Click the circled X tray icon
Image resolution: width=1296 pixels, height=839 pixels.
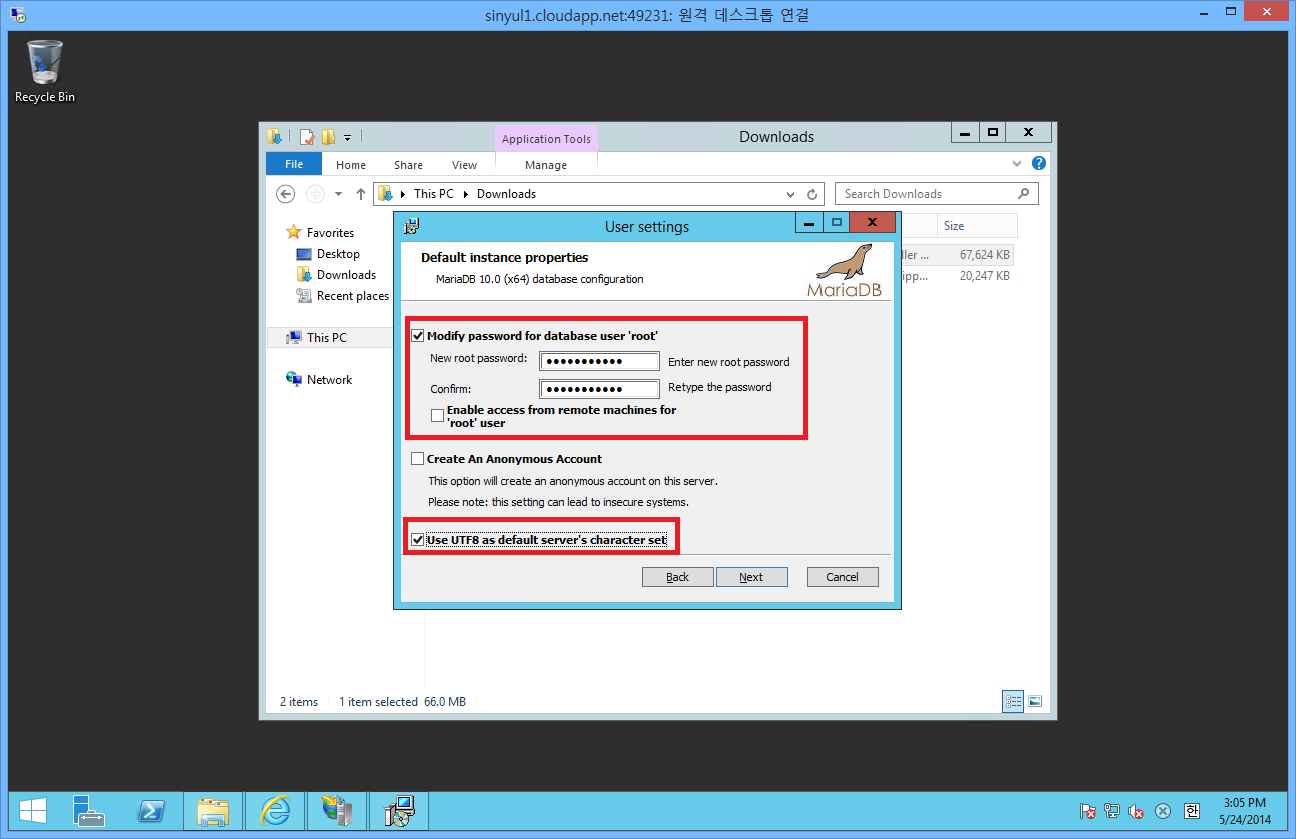click(1163, 811)
